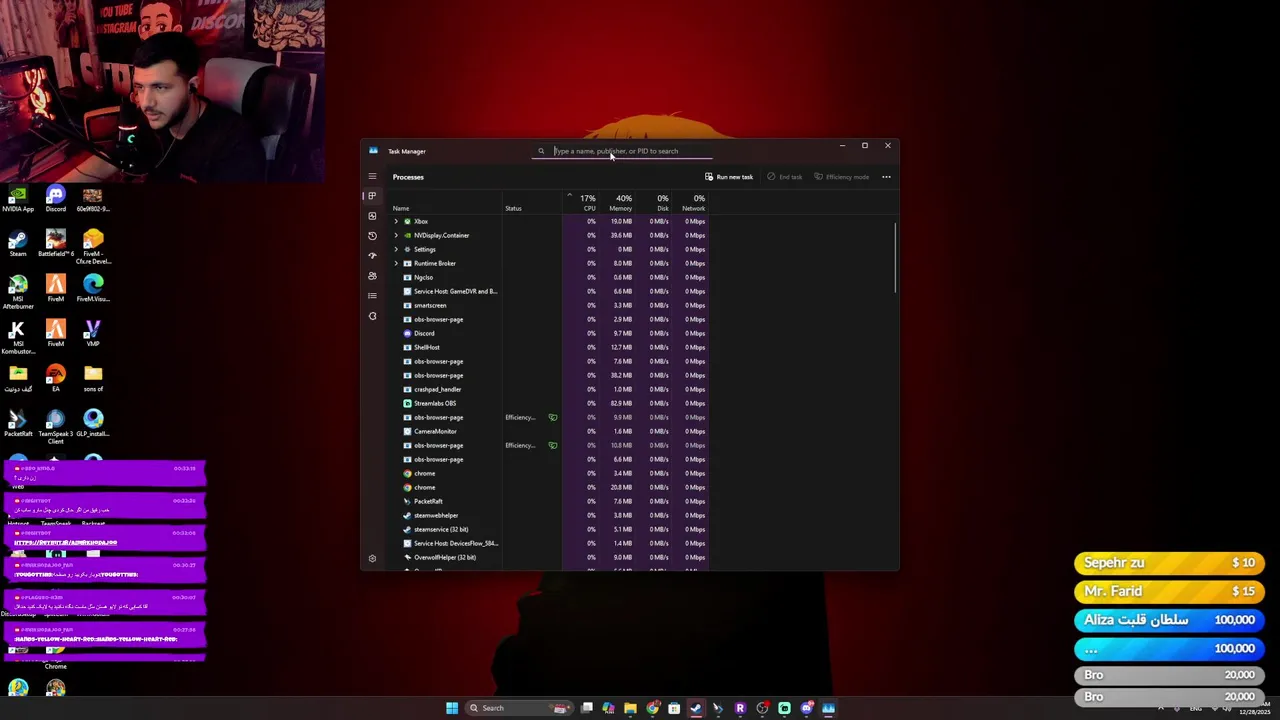
Task: Open FiveM.Visu Edge desktop shortcut
Action: [93, 289]
